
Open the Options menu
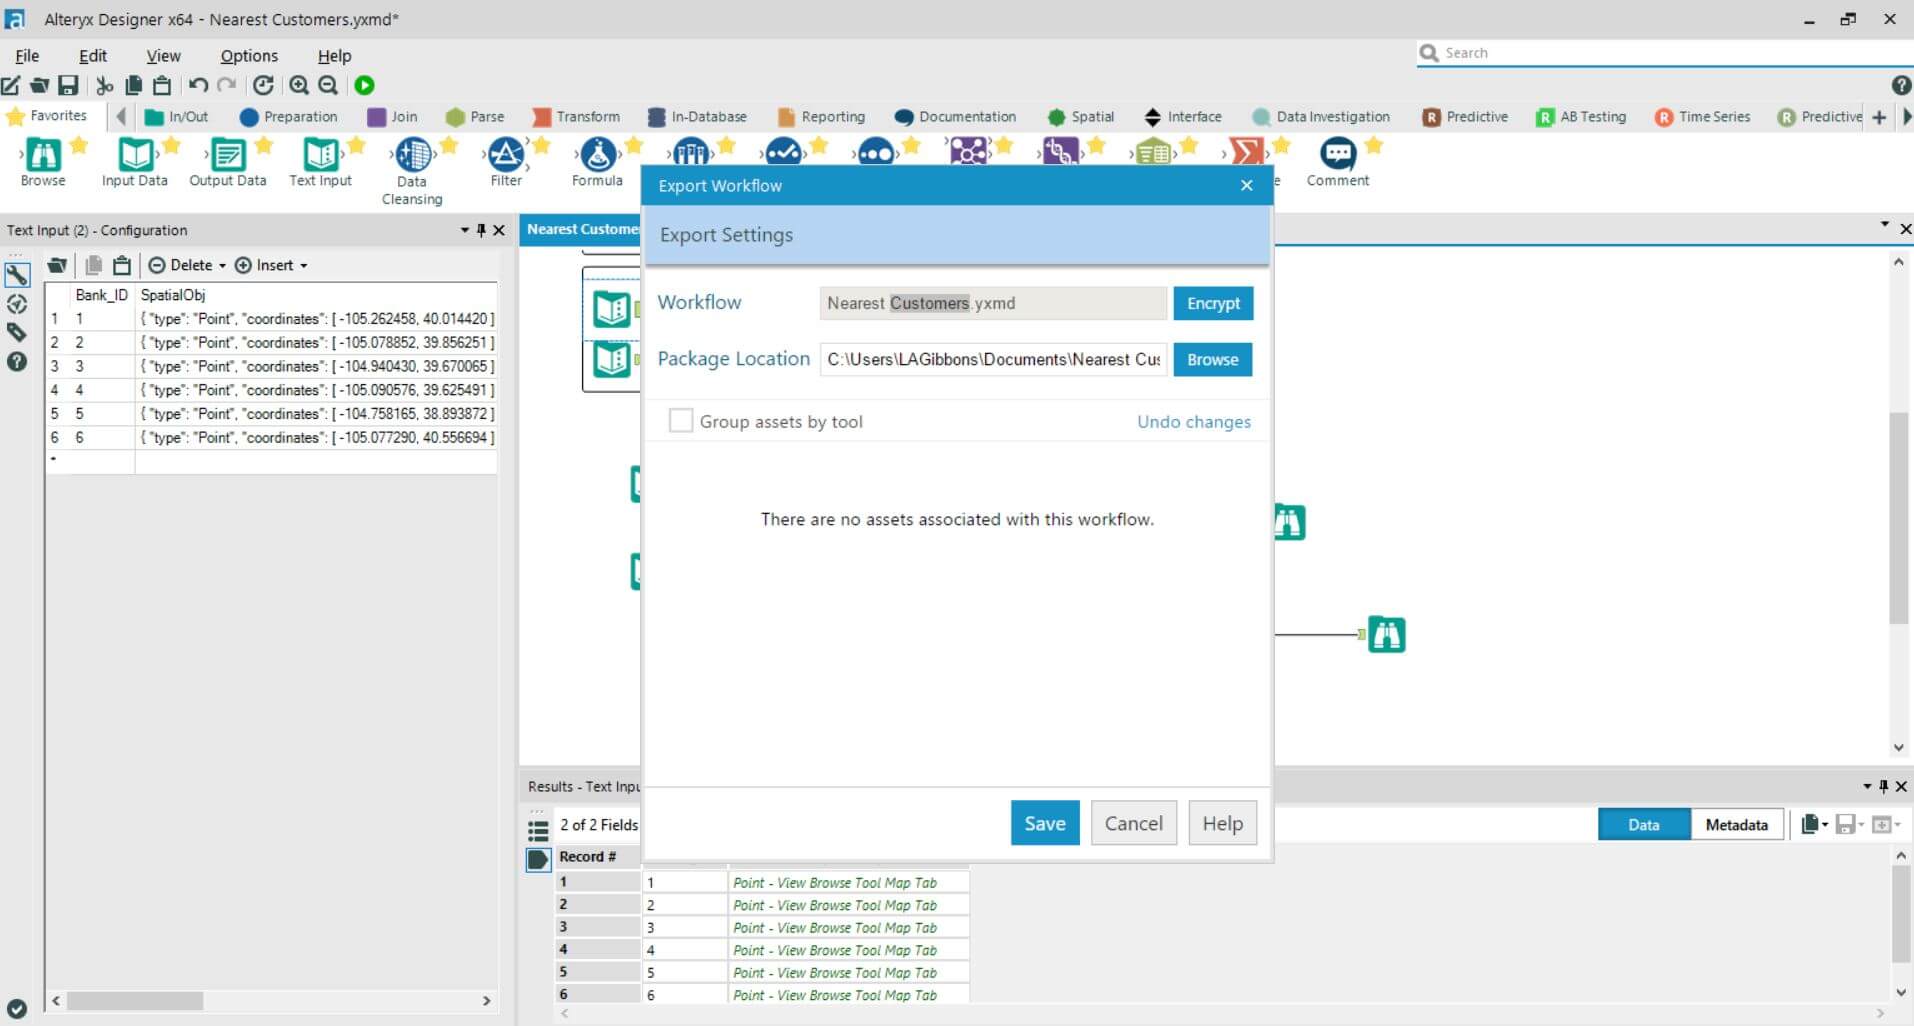click(249, 56)
